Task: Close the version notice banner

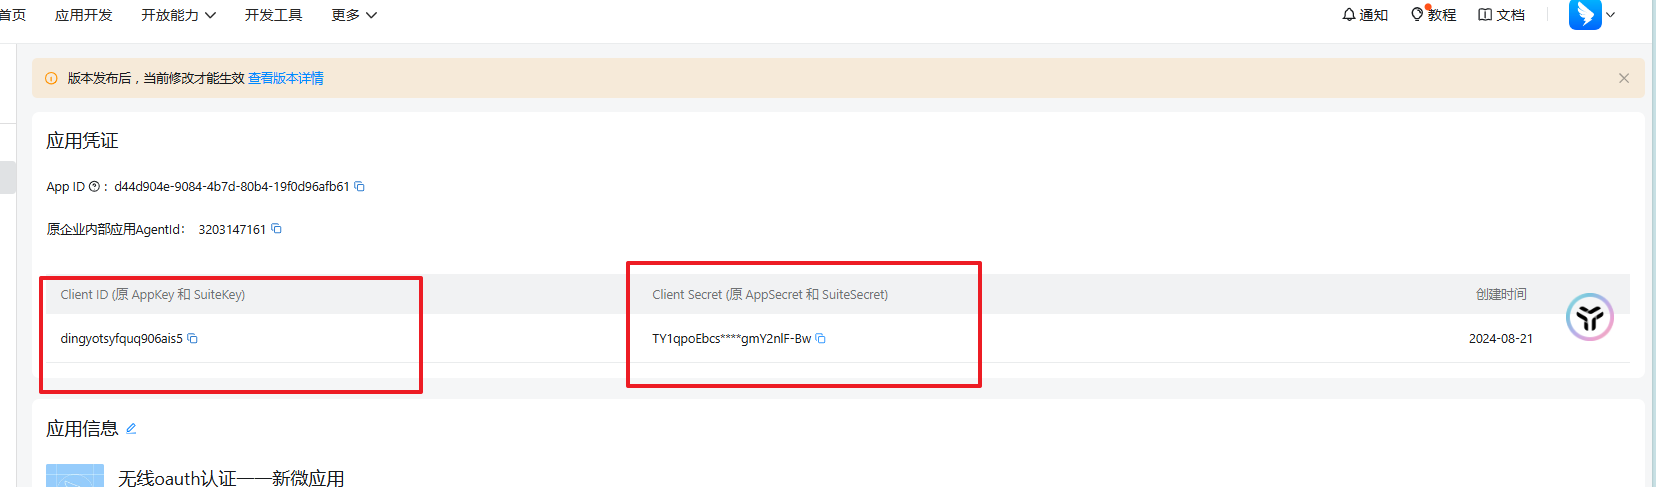Action: pos(1624,78)
